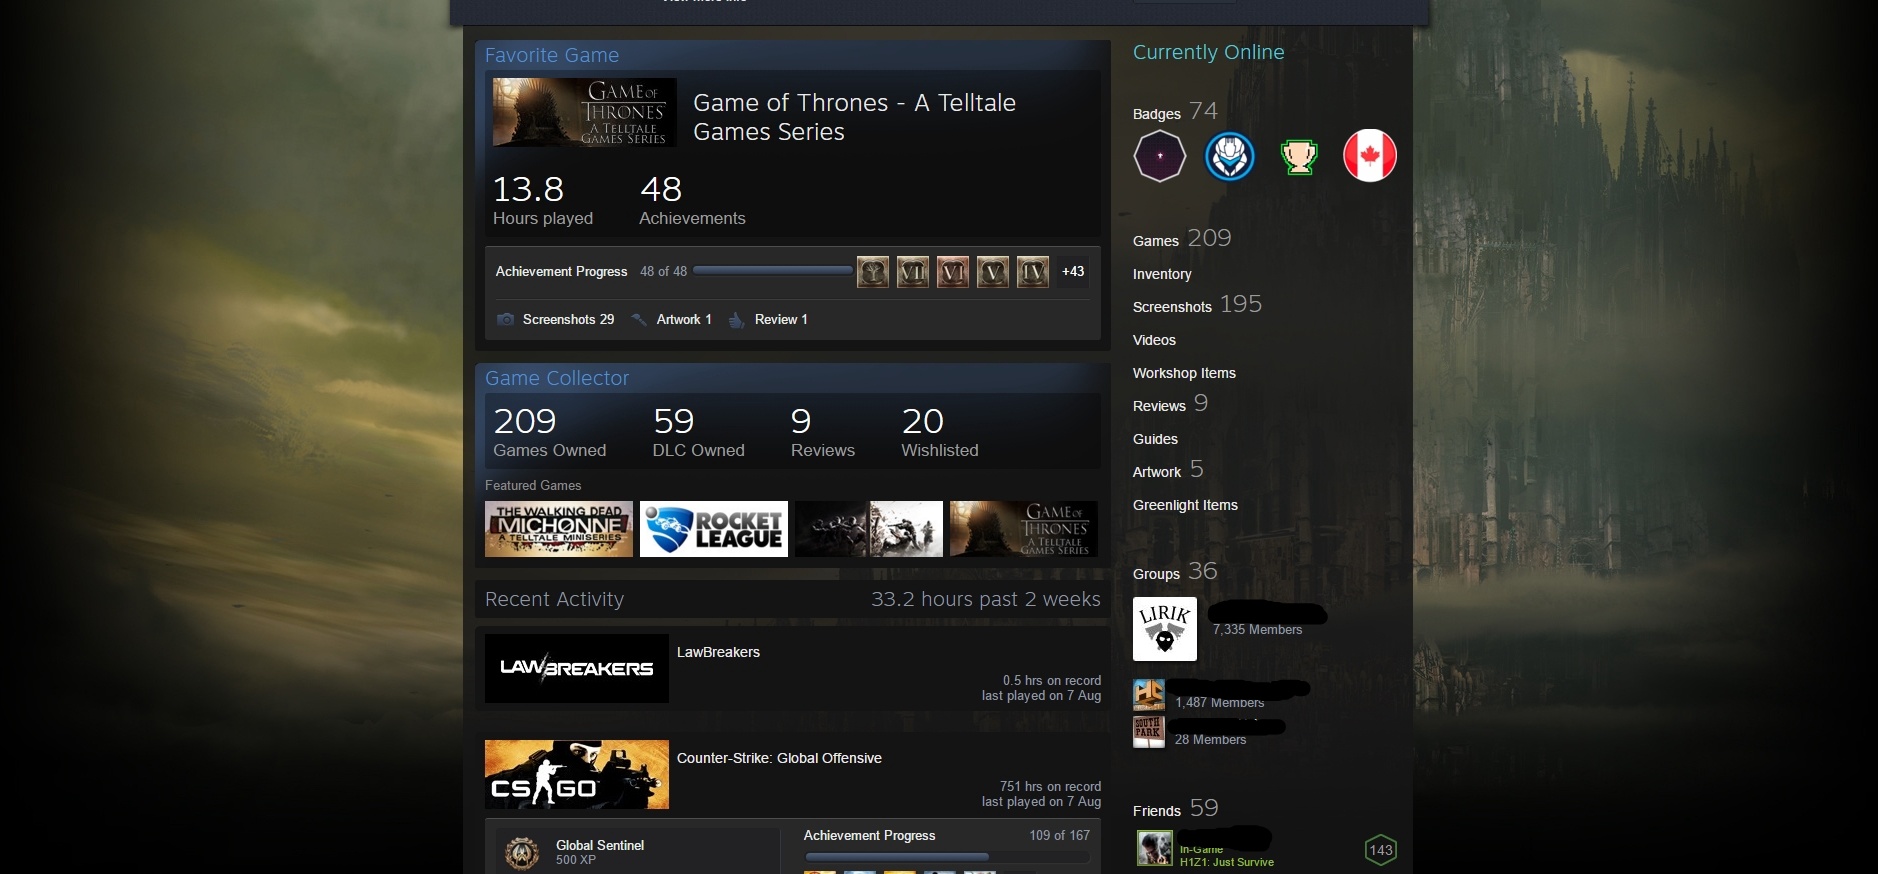Image resolution: width=1878 pixels, height=874 pixels.
Task: Click the Game of Thrones favorite game banner
Action: 585,113
